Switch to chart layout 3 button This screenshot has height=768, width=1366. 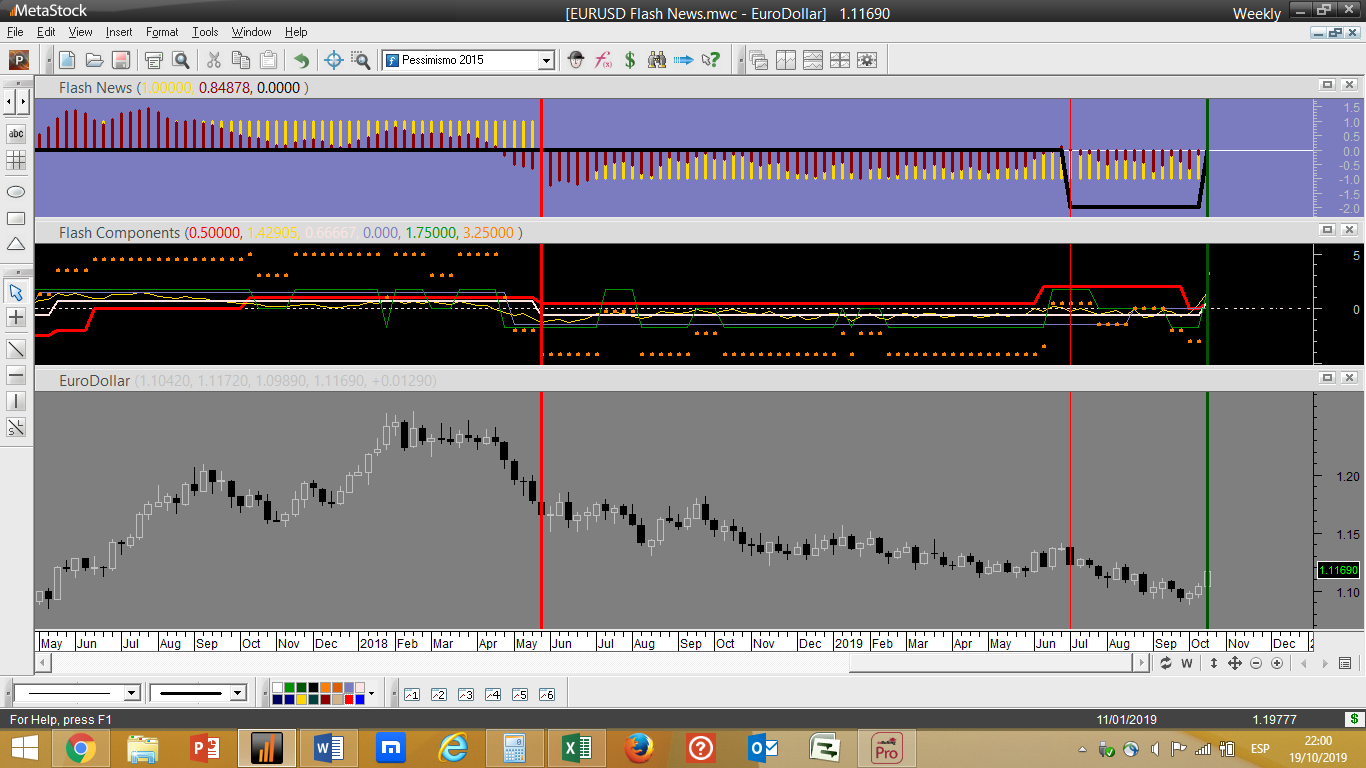(465, 694)
